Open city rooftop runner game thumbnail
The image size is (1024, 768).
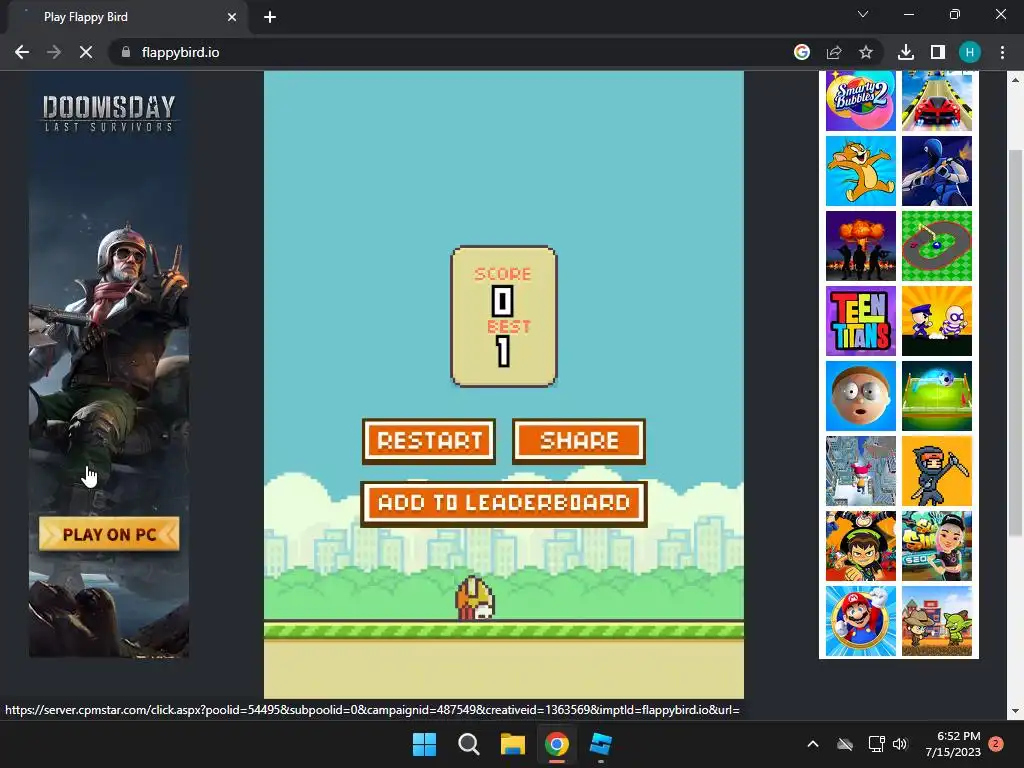(861, 472)
